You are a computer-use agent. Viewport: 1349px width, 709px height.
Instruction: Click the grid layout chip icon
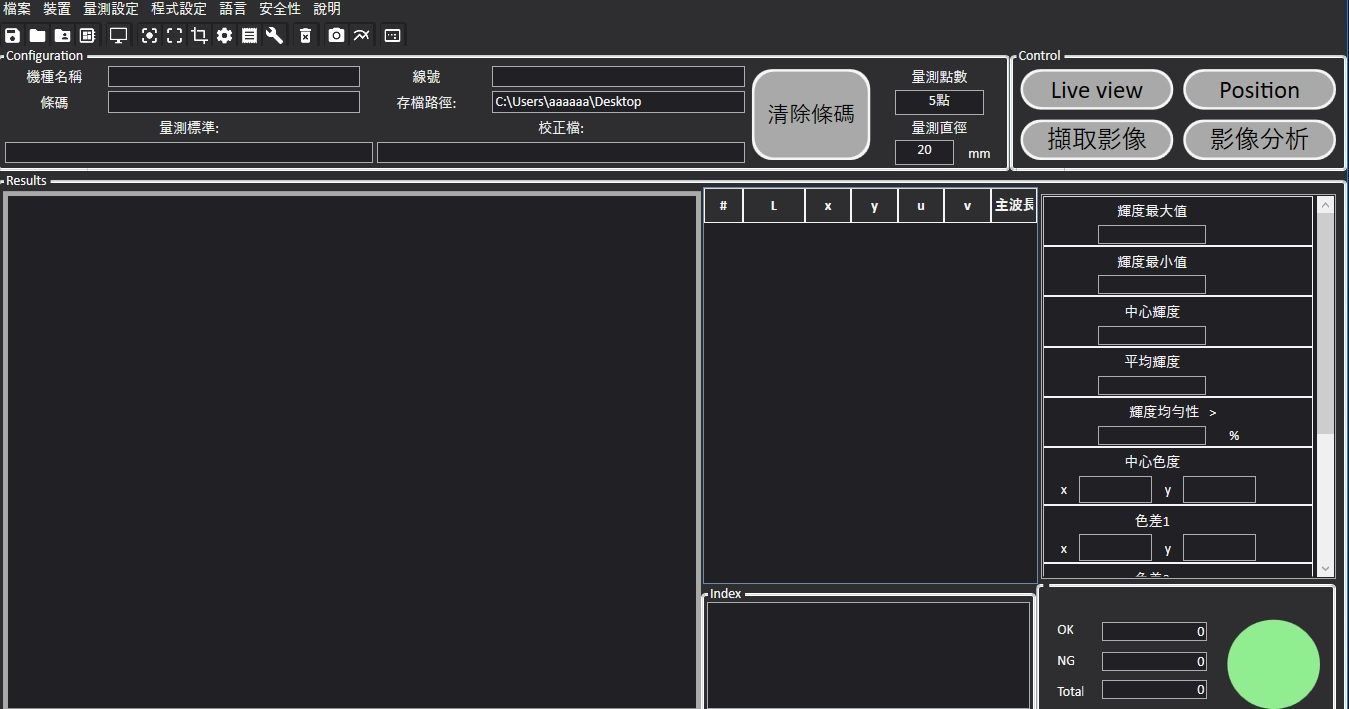tap(87, 35)
